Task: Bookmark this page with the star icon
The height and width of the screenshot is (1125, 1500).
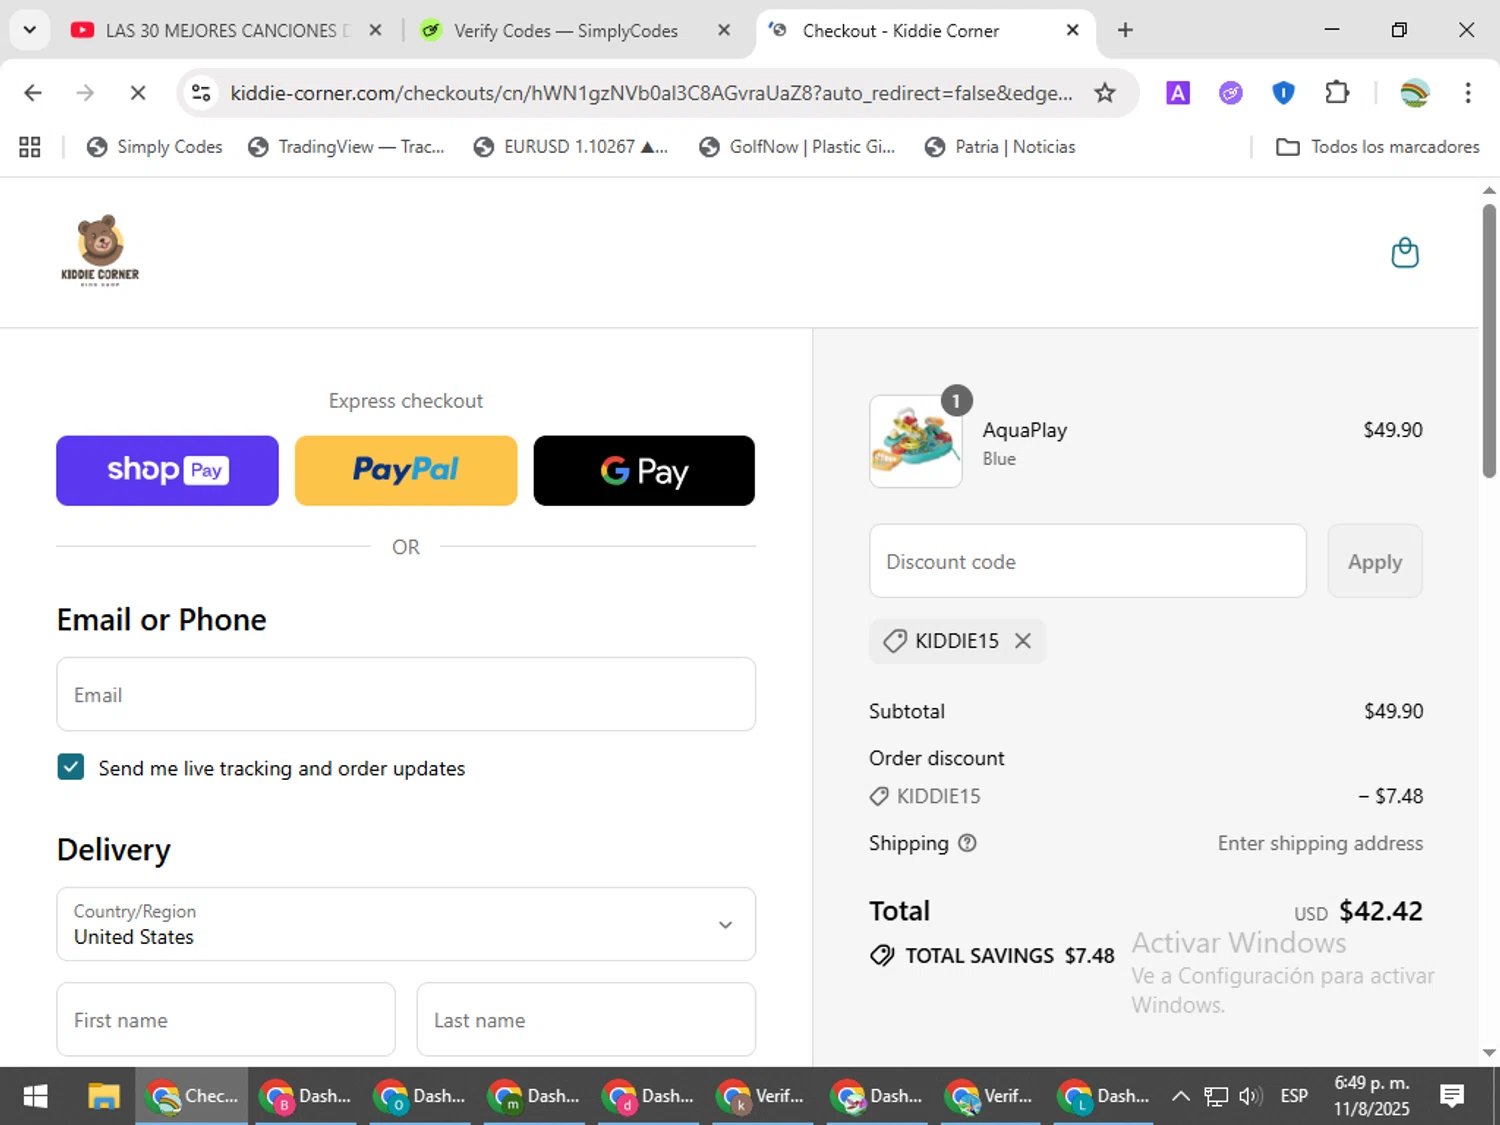Action: pos(1104,93)
